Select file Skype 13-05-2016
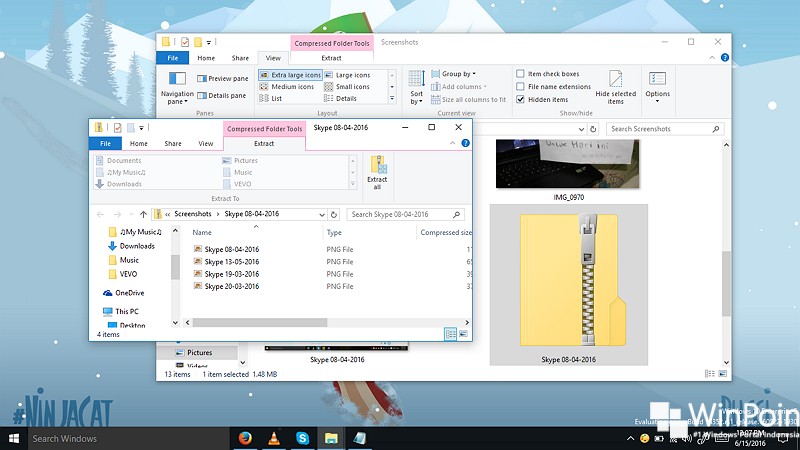The height and width of the screenshot is (450, 800). (x=226, y=261)
